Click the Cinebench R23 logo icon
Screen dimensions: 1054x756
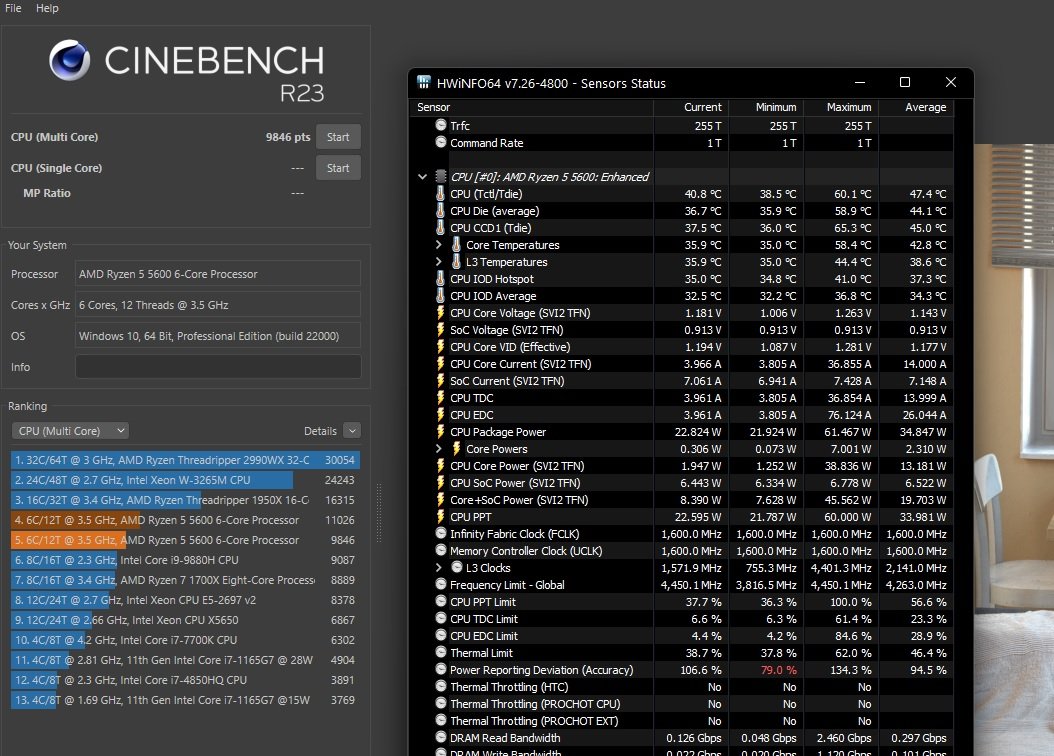point(70,60)
